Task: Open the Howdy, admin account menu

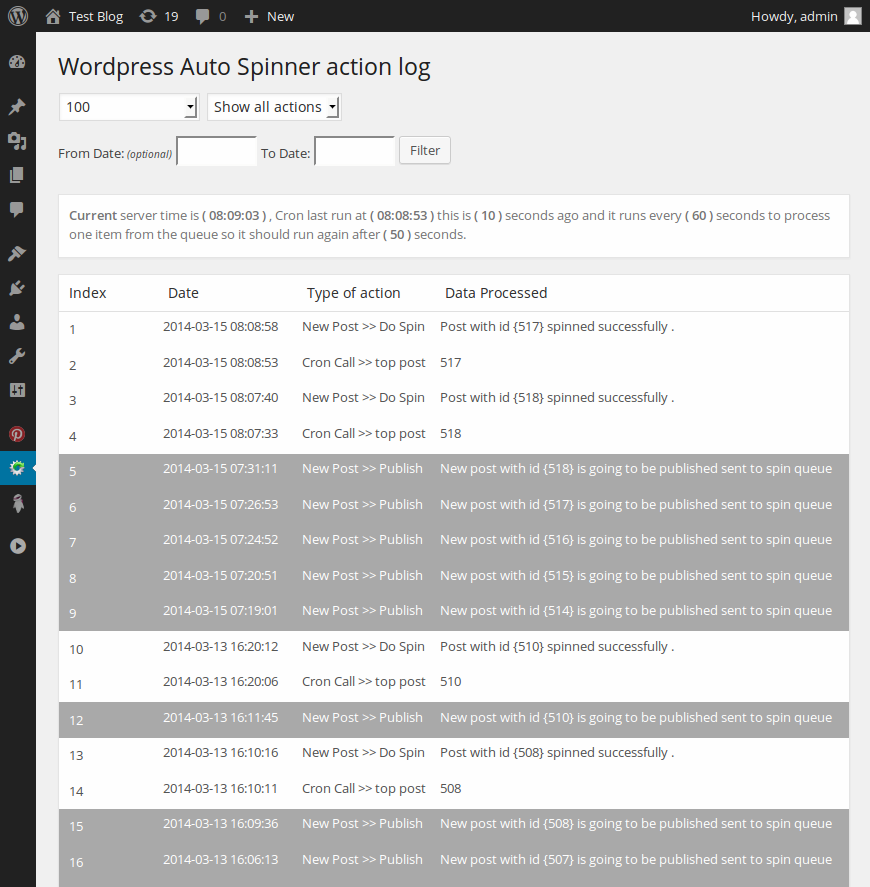Action: point(806,16)
